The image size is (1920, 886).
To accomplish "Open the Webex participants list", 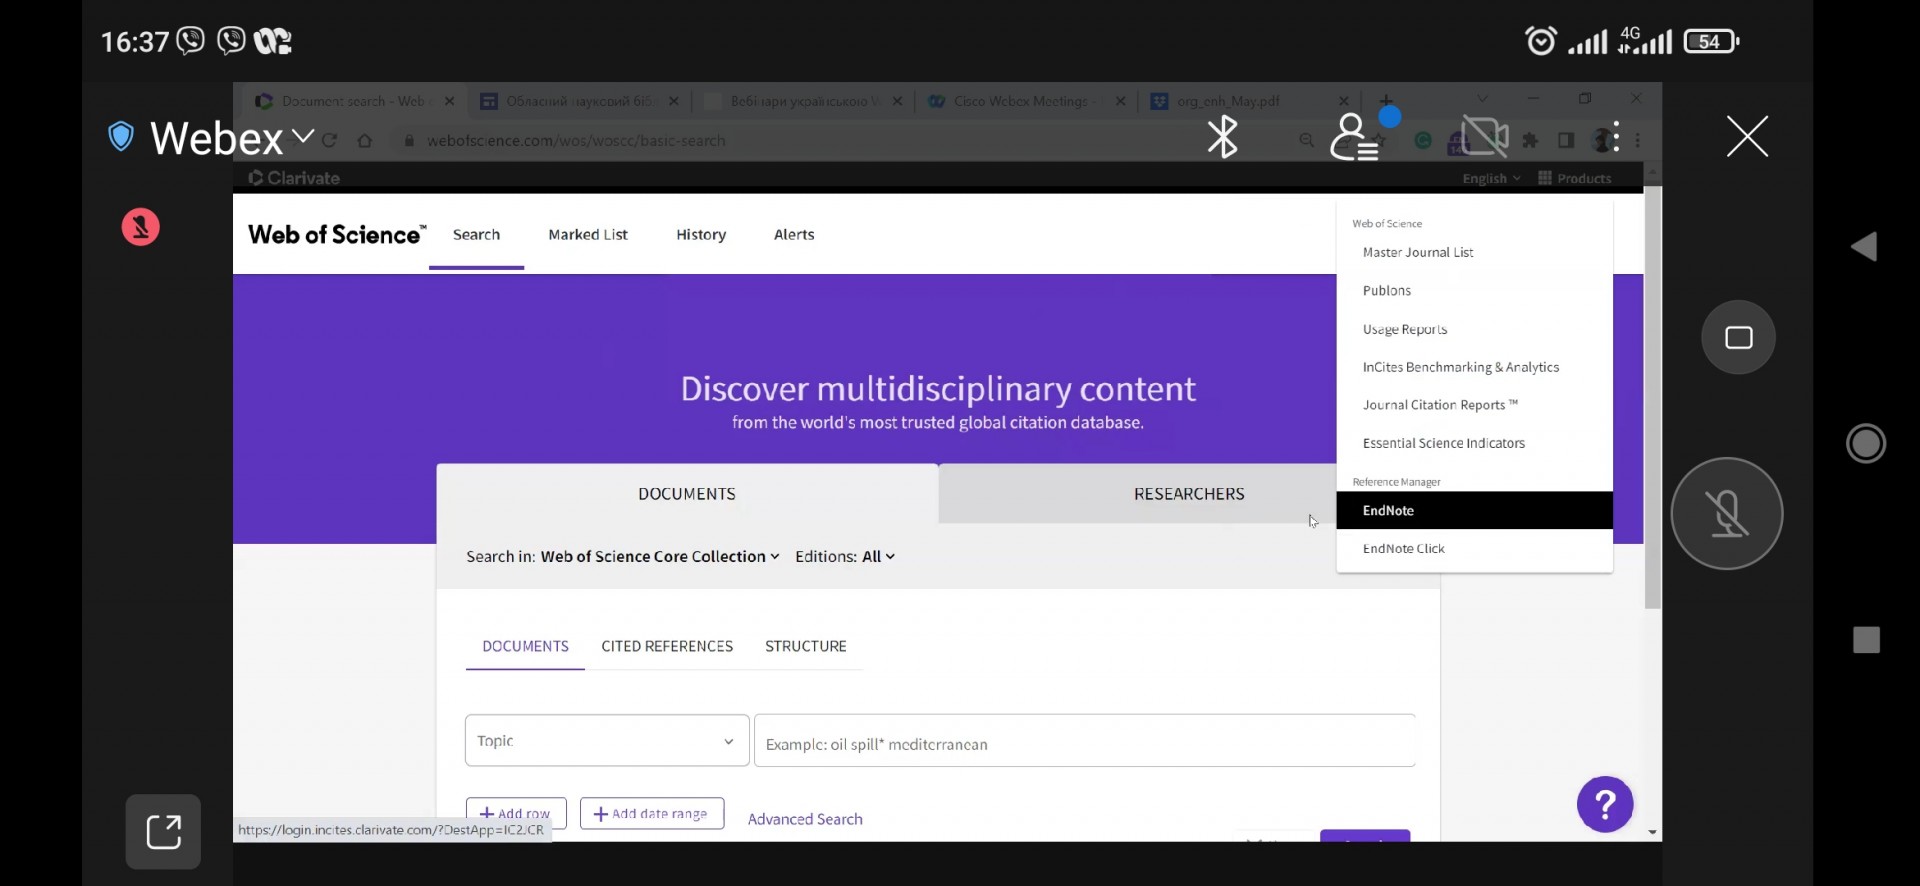I will click(x=1354, y=137).
